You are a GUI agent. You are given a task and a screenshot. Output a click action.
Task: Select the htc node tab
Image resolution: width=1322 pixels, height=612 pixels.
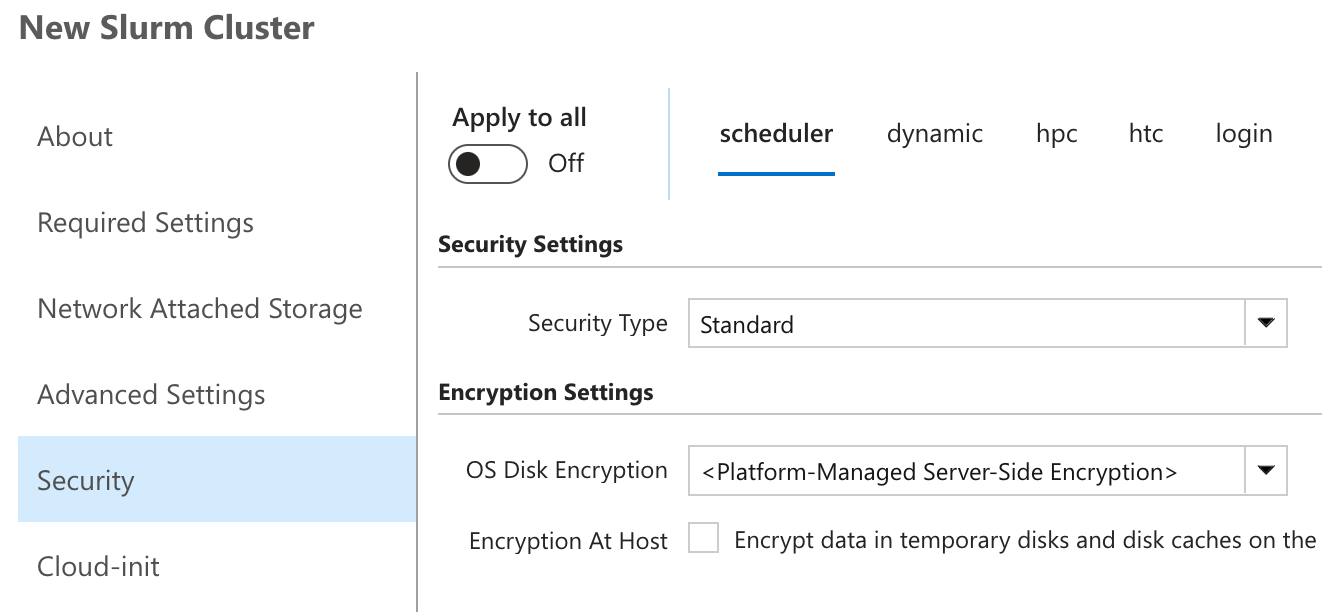click(x=1145, y=134)
